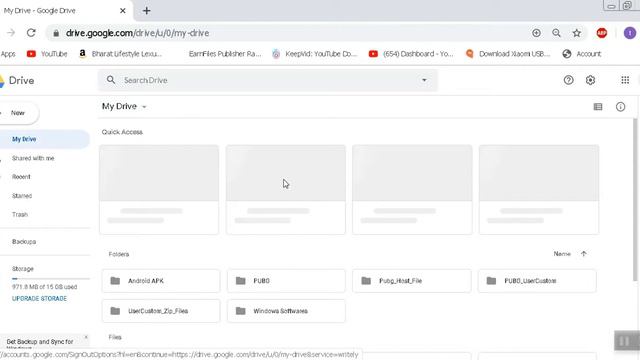The width and height of the screenshot is (640, 360).
Task: Open Drive settings gear icon
Action: [x=590, y=80]
